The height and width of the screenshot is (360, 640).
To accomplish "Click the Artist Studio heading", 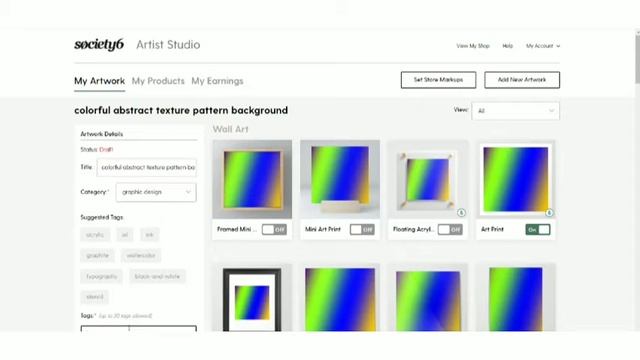I will click(x=168, y=44).
